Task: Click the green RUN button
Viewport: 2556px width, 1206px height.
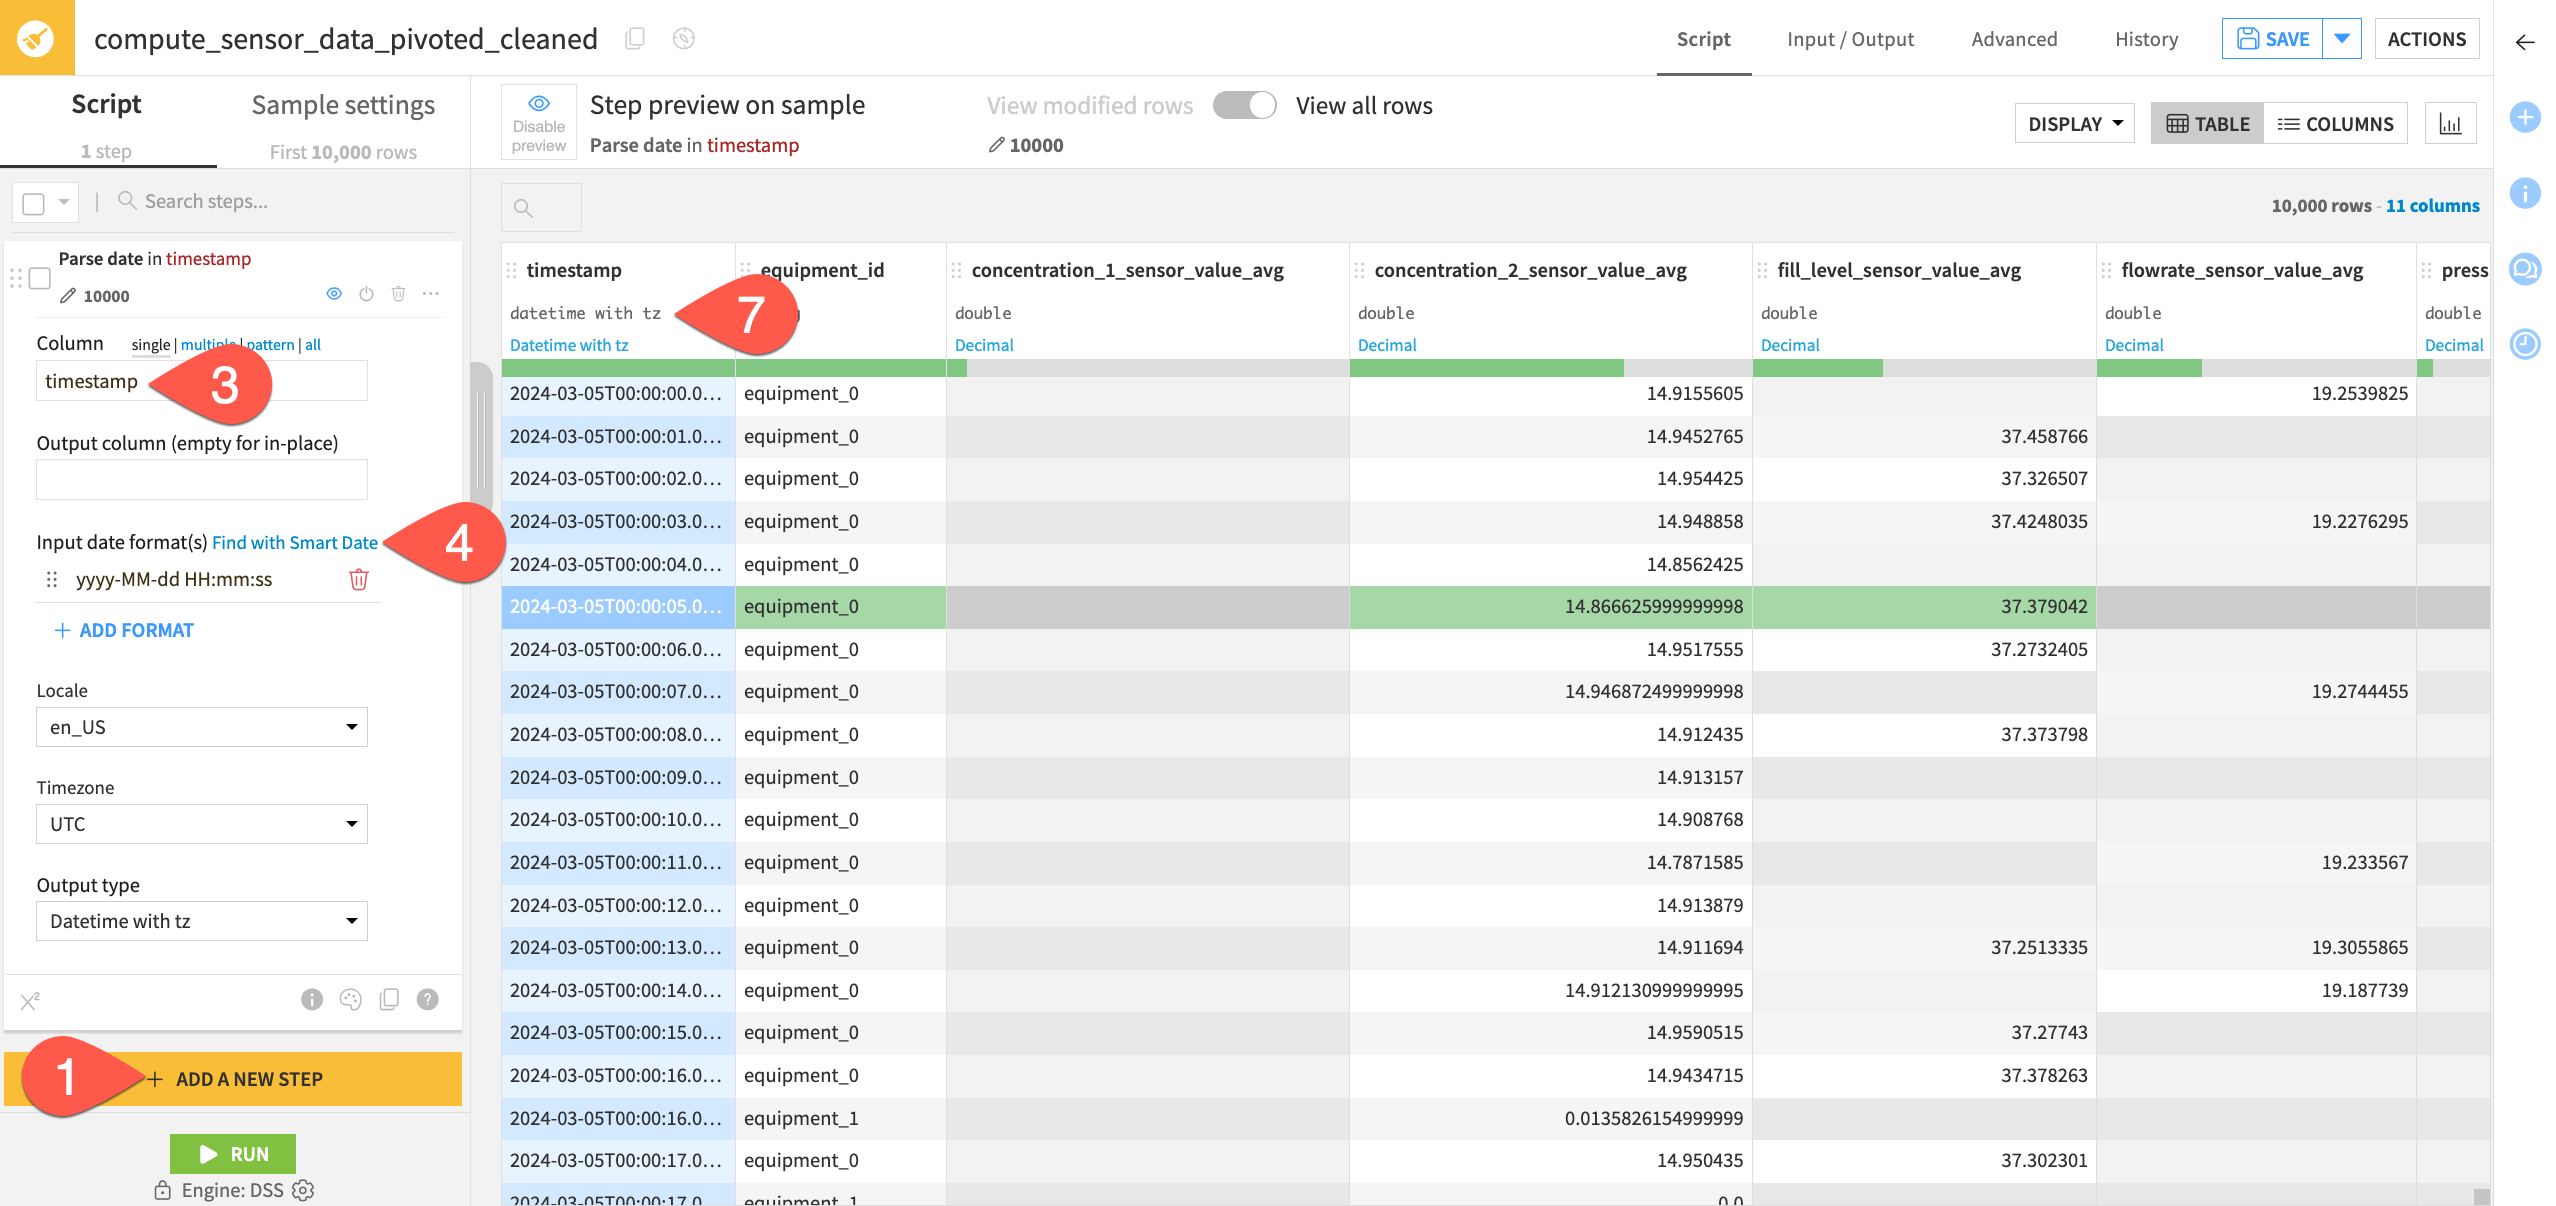Action: point(233,1154)
